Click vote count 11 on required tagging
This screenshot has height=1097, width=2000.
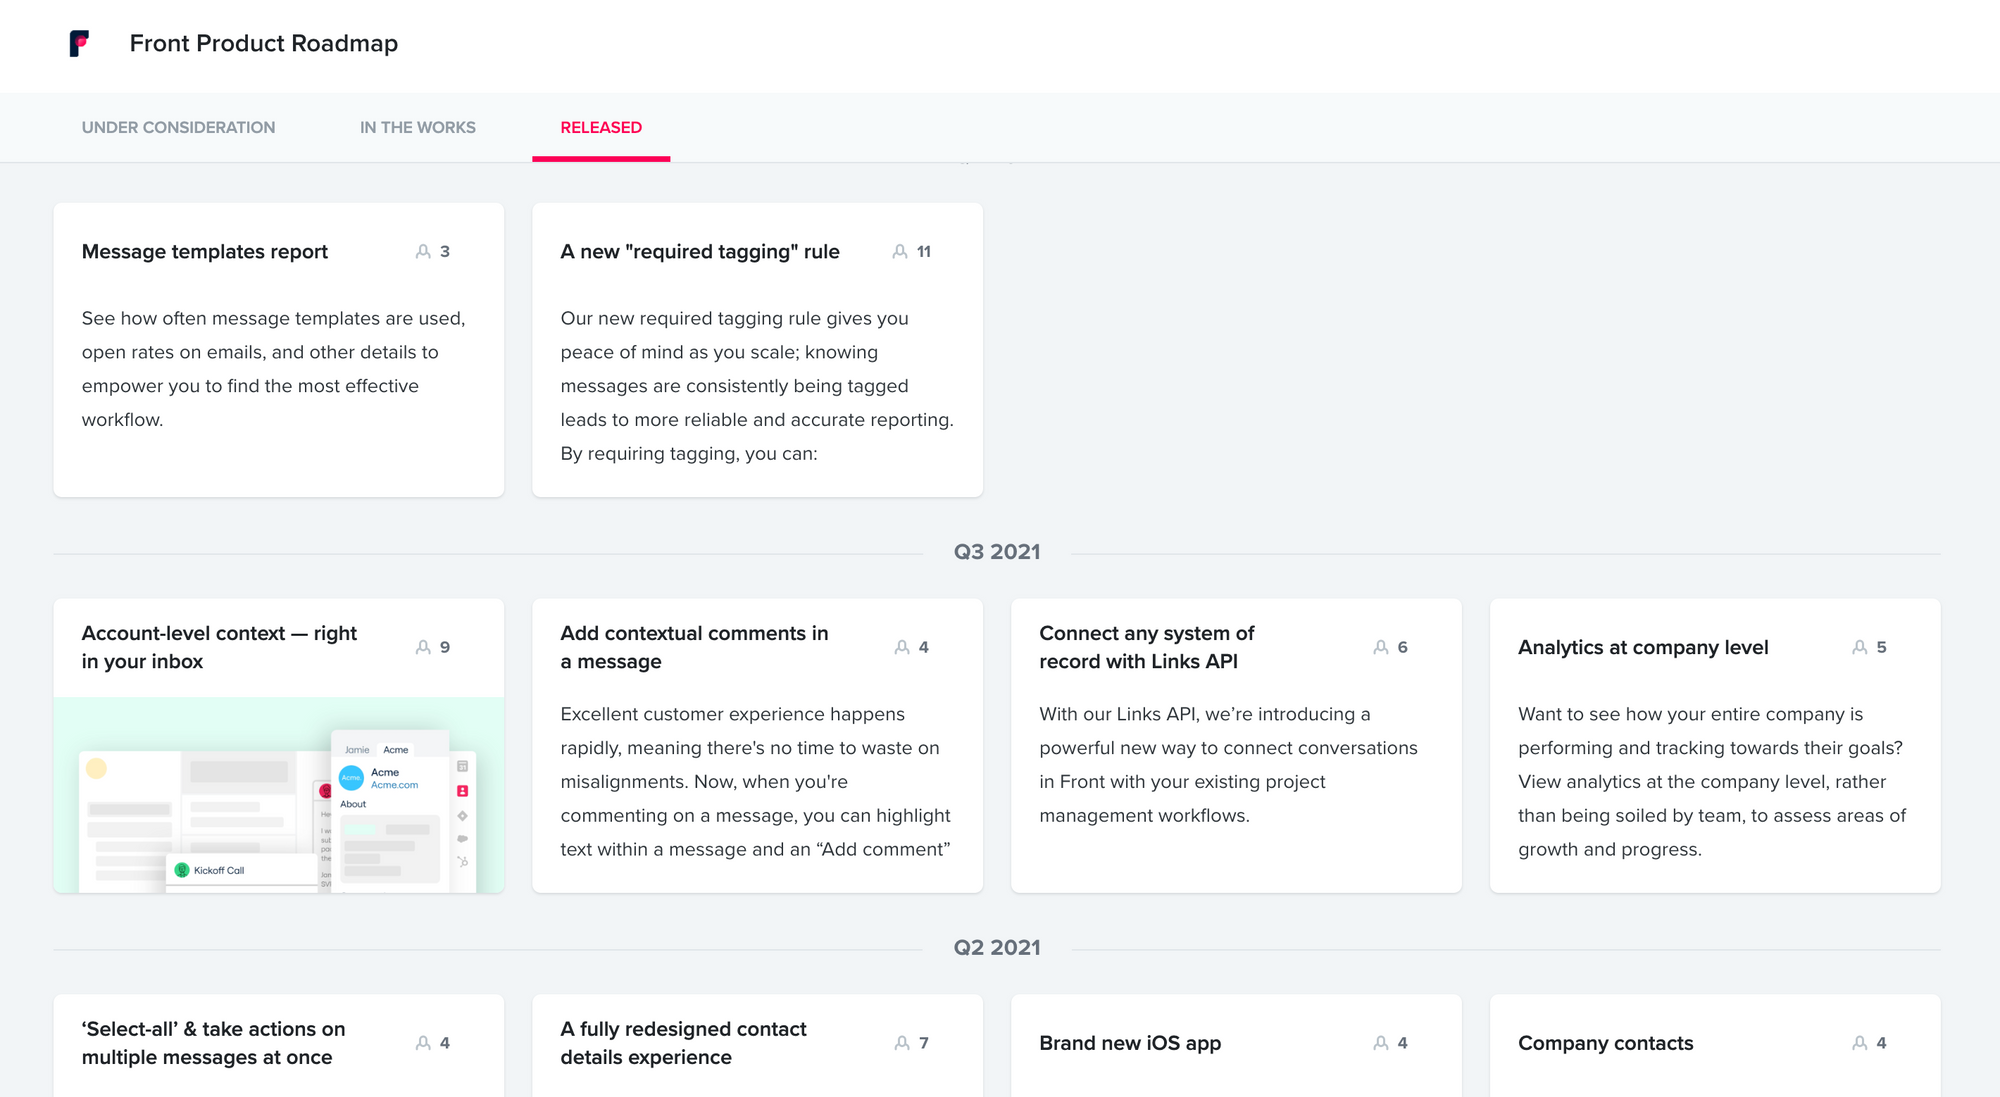click(x=924, y=252)
